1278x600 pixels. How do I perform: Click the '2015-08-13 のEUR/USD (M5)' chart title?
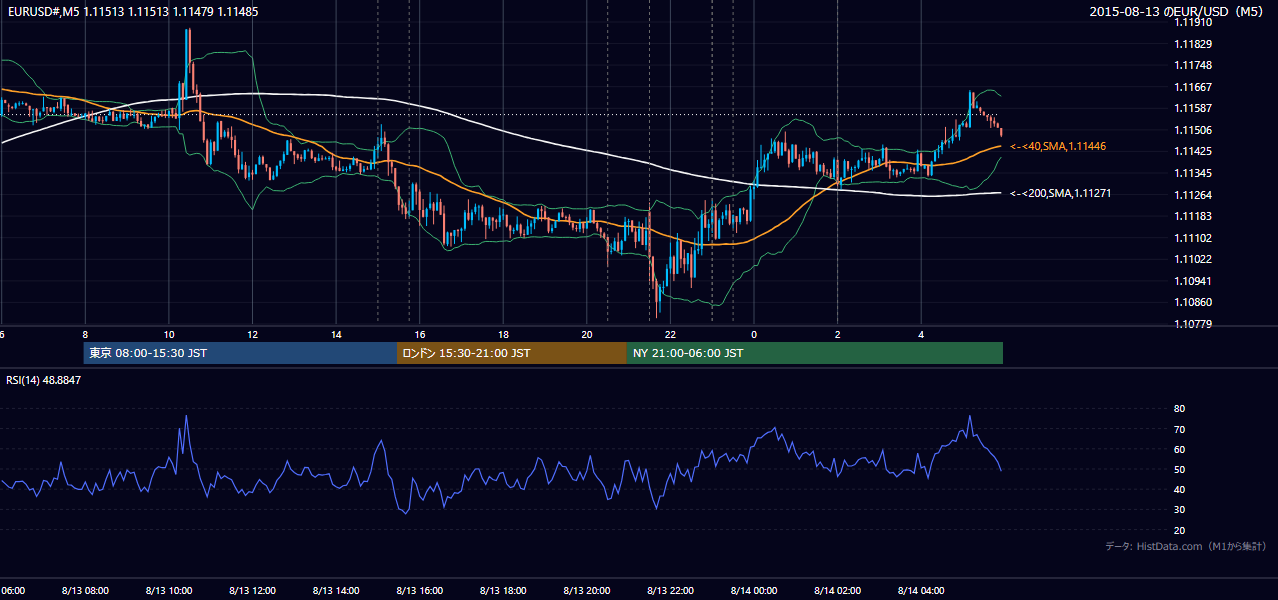1178,11
